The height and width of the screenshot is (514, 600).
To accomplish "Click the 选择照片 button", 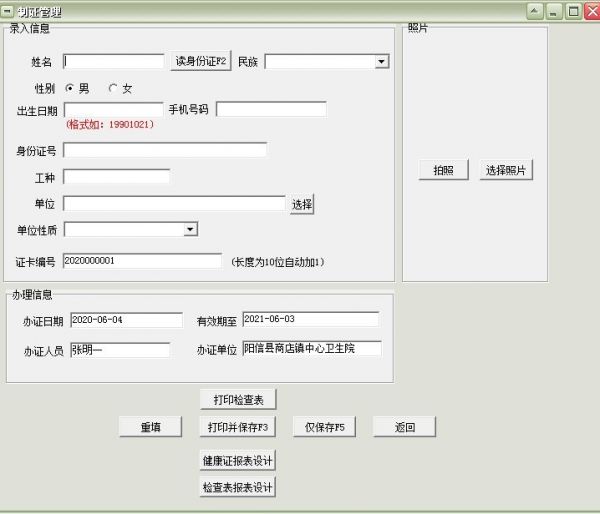I will coord(506,170).
